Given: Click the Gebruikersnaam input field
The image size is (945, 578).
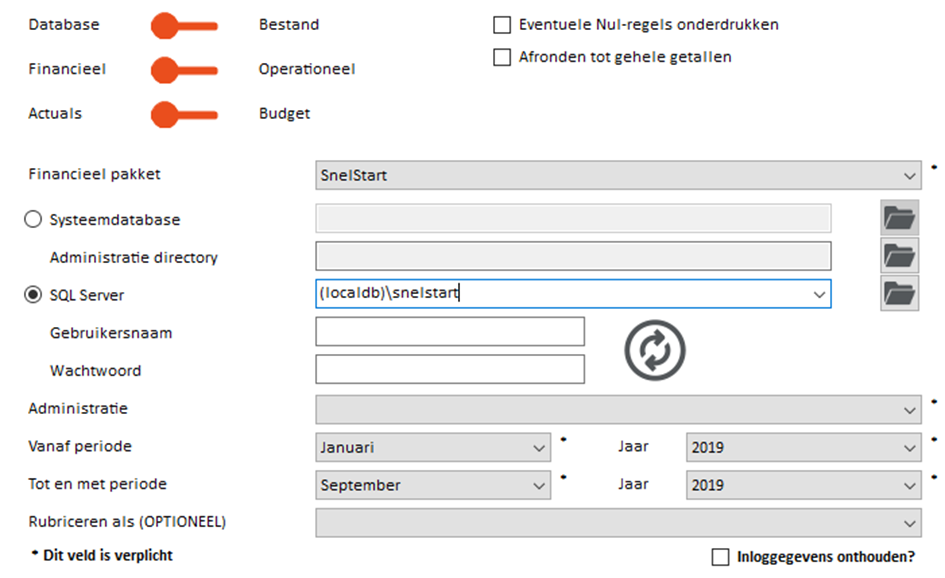Looking at the screenshot, I should coord(450,331).
